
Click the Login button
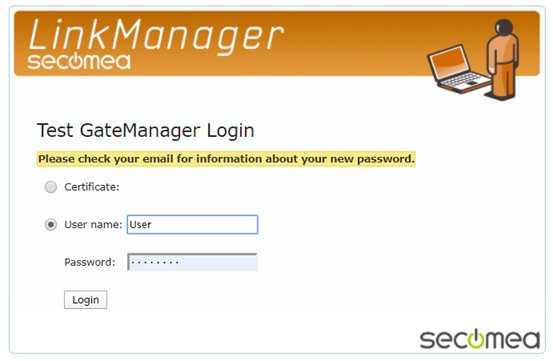point(86,300)
